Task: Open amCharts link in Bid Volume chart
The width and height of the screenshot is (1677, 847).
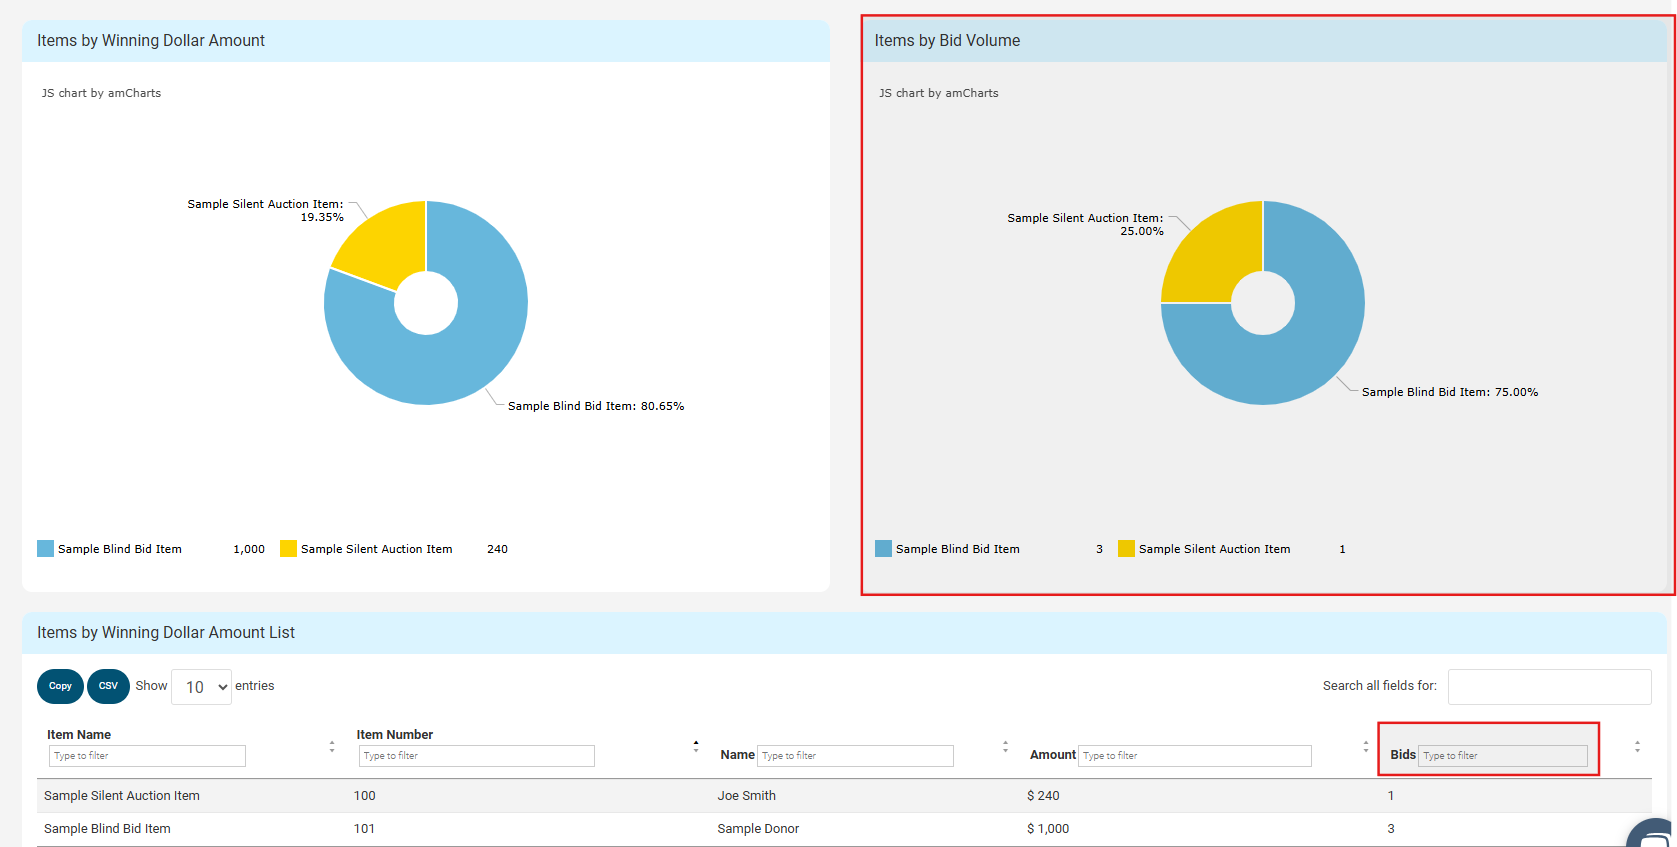Action: click(938, 93)
